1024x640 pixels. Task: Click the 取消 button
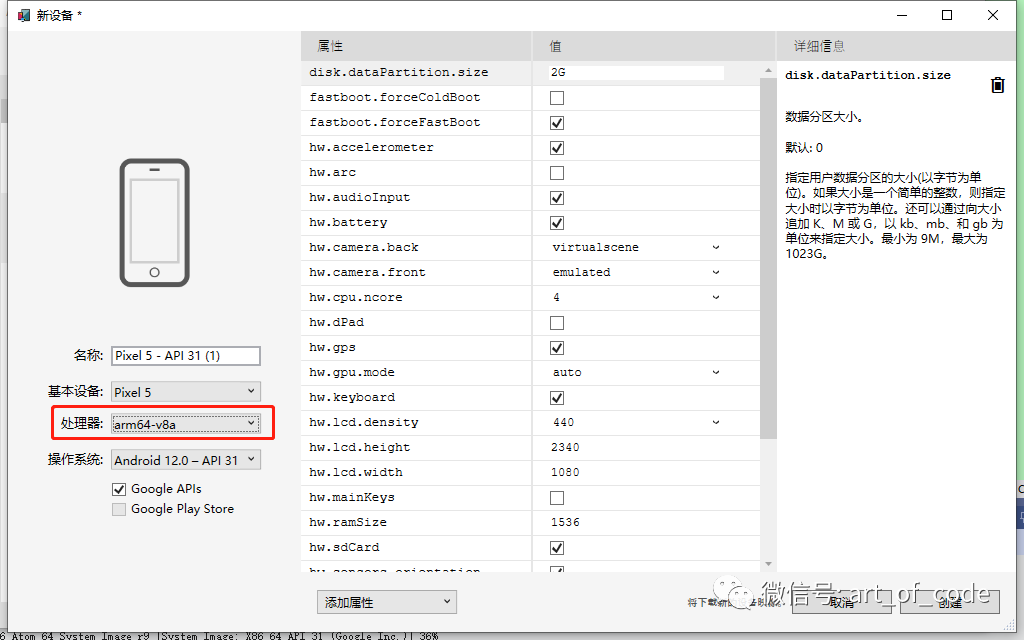(x=841, y=601)
